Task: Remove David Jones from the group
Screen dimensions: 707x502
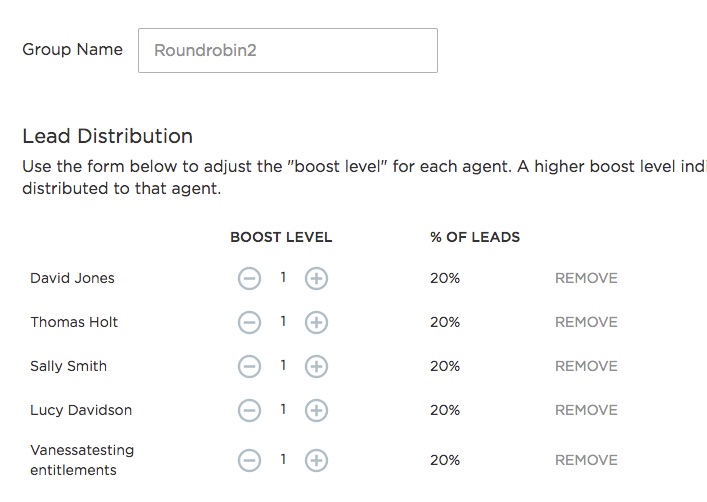Action: tap(586, 278)
